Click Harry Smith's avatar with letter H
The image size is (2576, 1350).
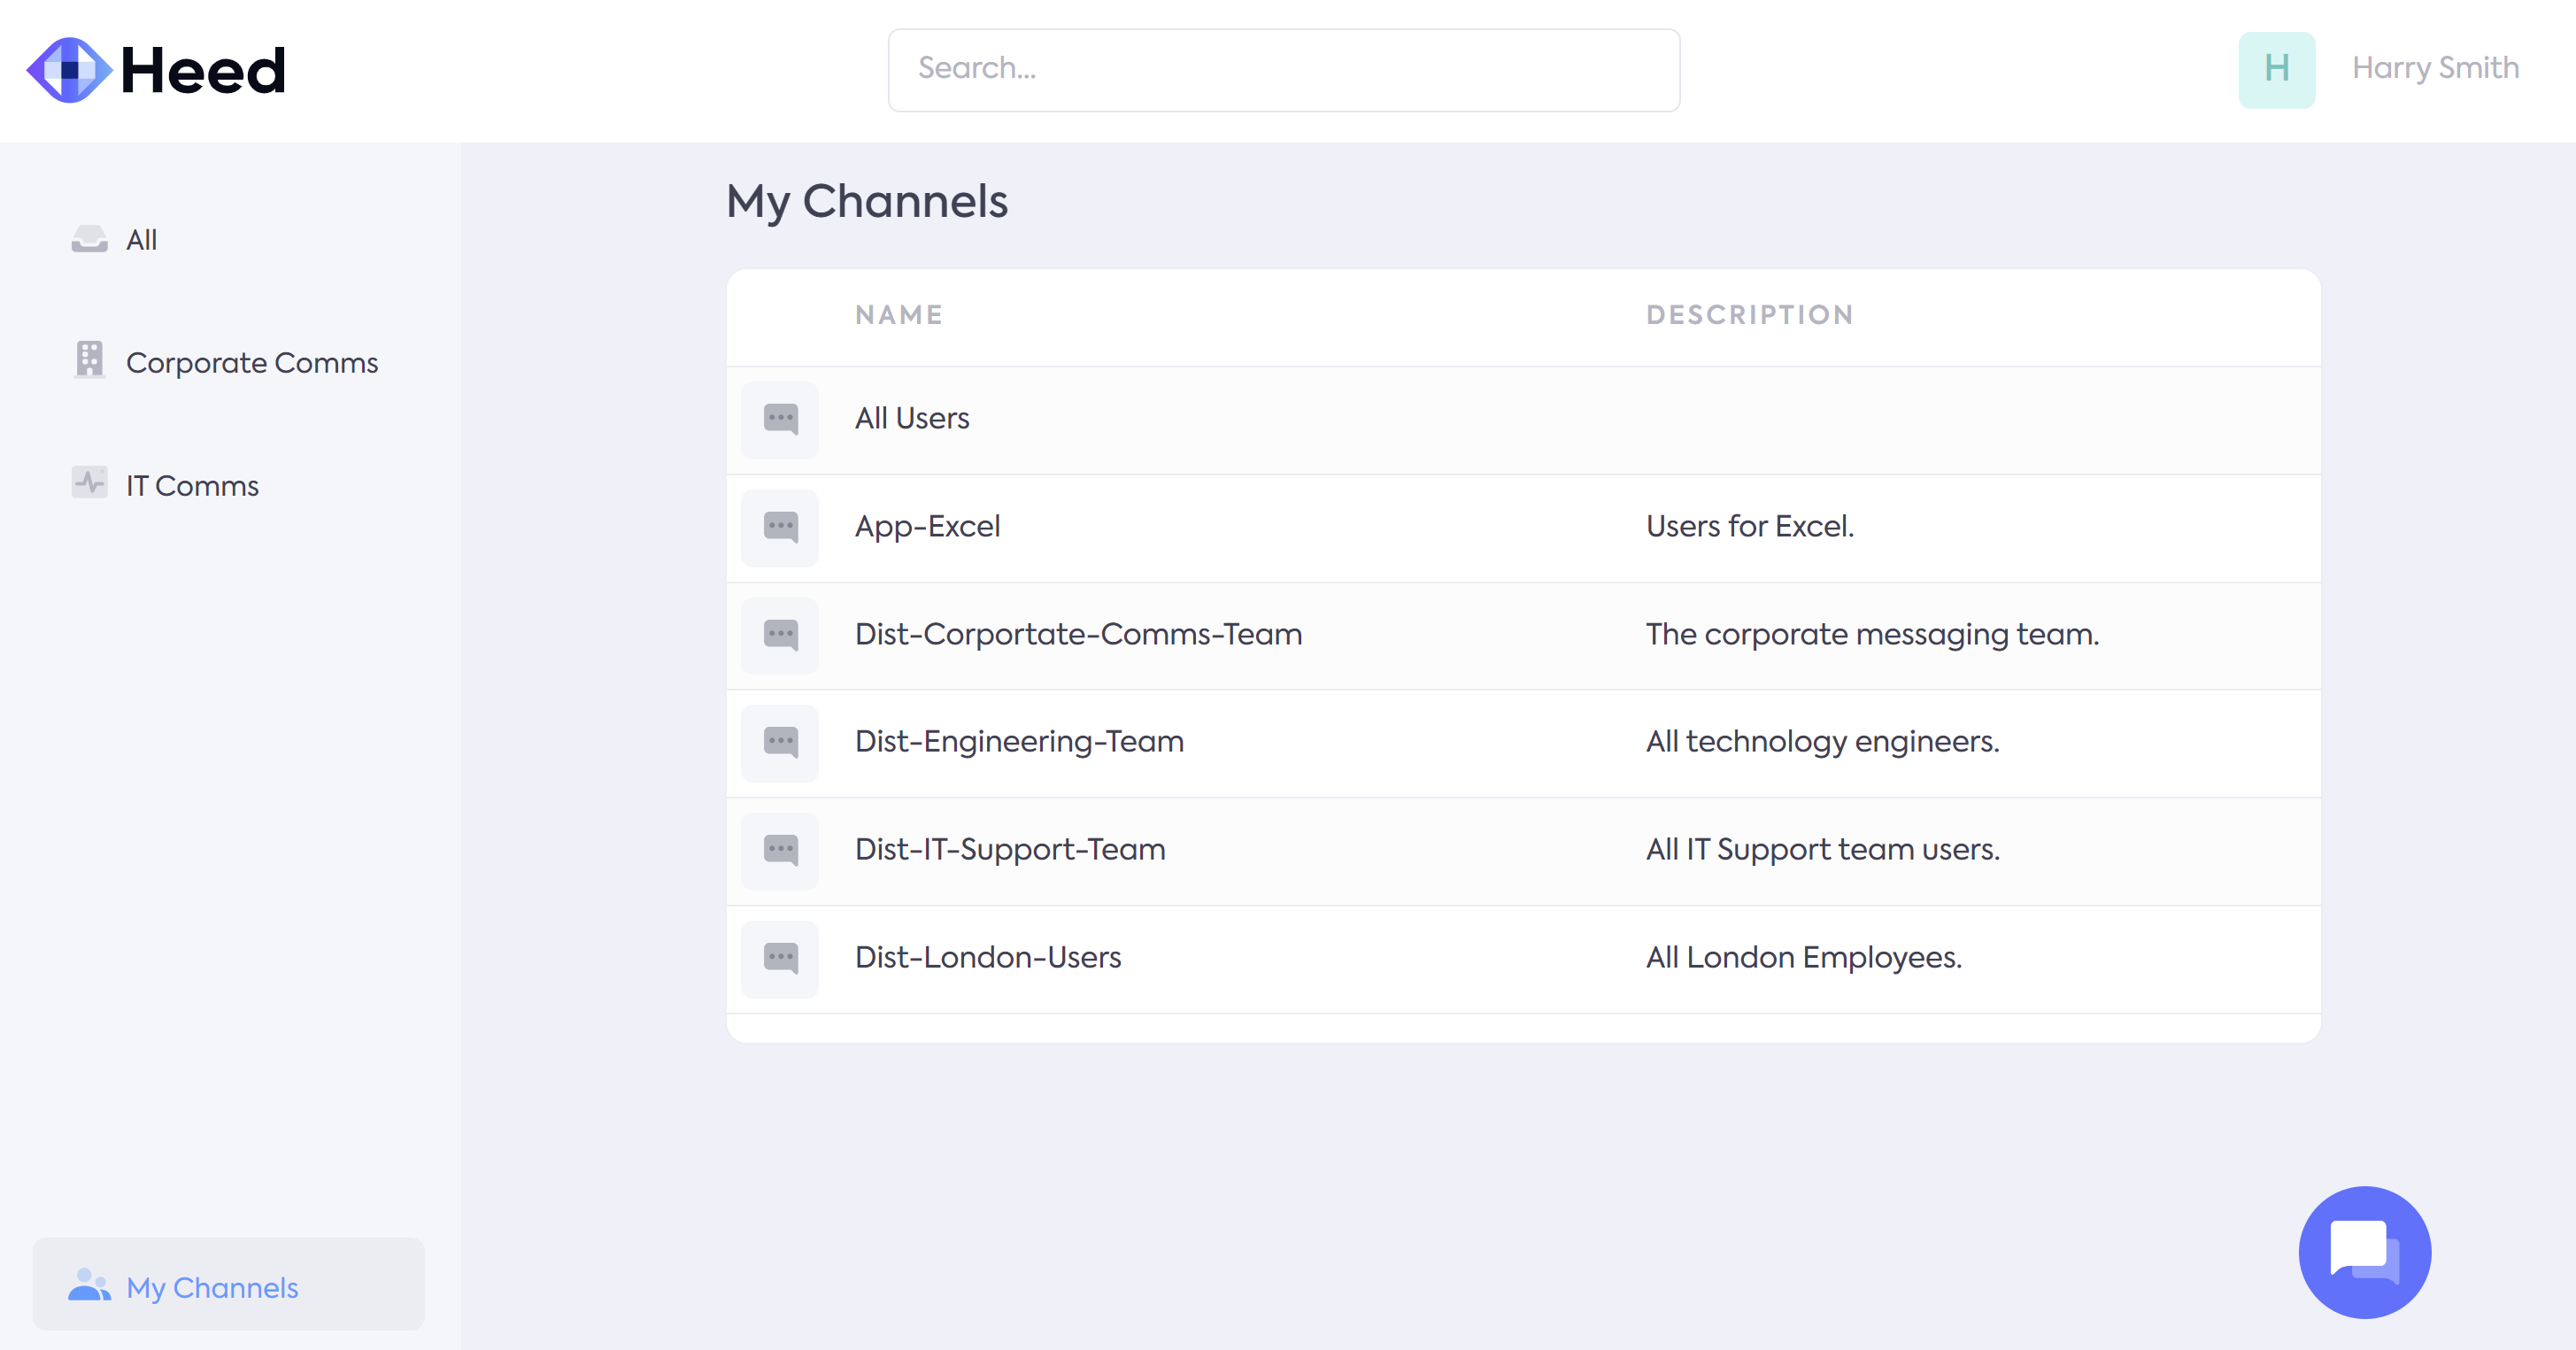pos(2276,69)
